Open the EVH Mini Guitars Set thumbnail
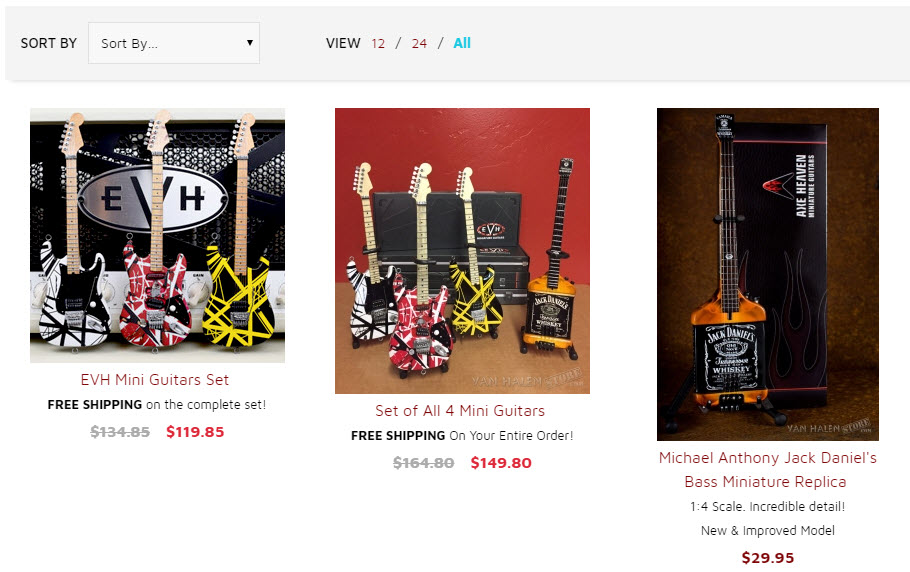This screenshot has height=572, width=910. (x=157, y=236)
